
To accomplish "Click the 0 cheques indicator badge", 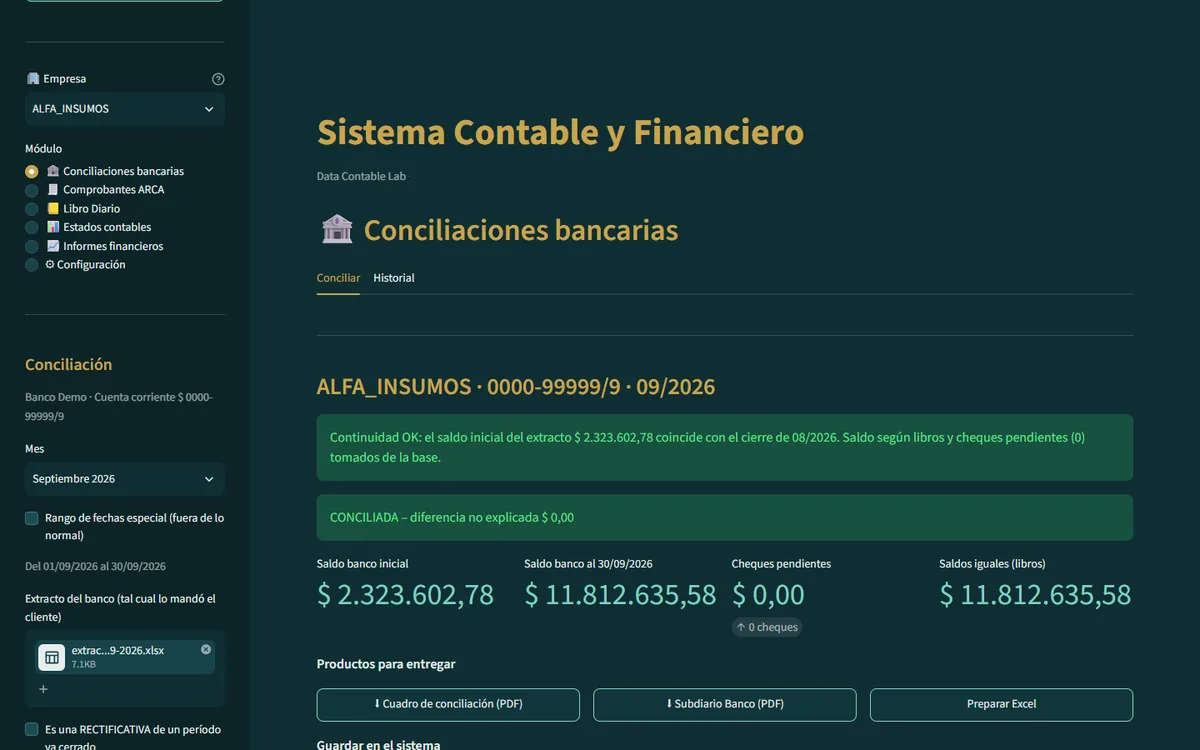I will click(767, 627).
